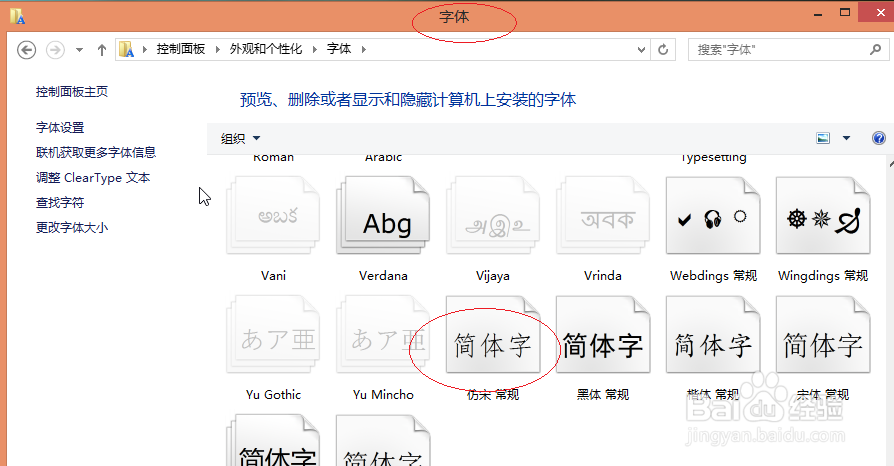This screenshot has height=466, width=894.
Task: Select 字体 in the breadcrumb path
Action: pos(339,49)
